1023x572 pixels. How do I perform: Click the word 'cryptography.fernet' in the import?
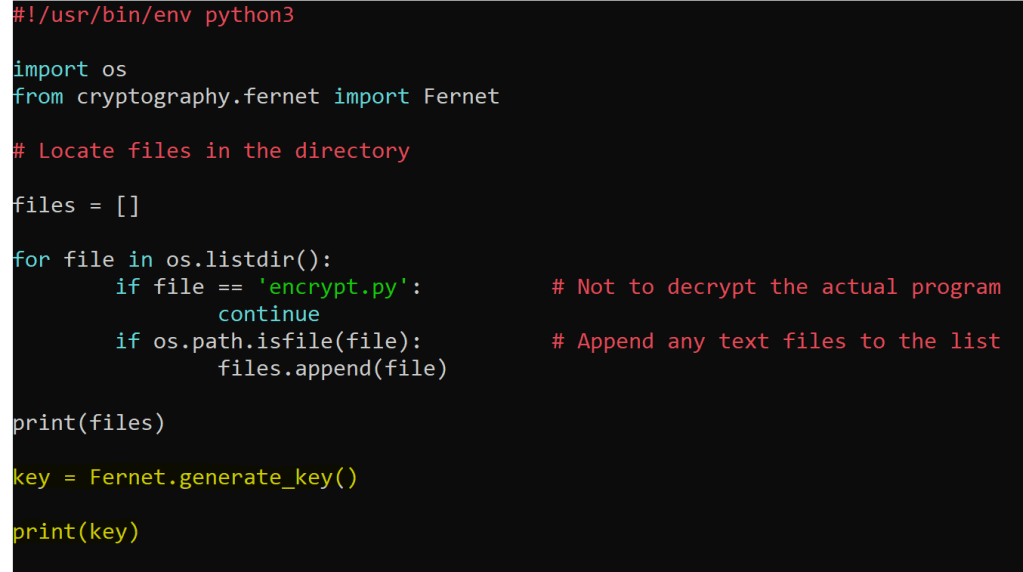point(198,97)
